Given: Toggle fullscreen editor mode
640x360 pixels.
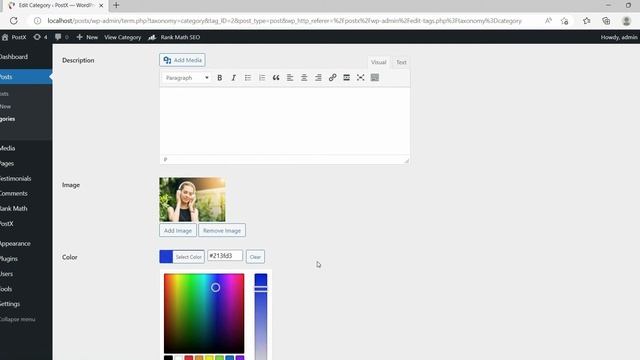Looking at the screenshot, I should click(x=360, y=78).
